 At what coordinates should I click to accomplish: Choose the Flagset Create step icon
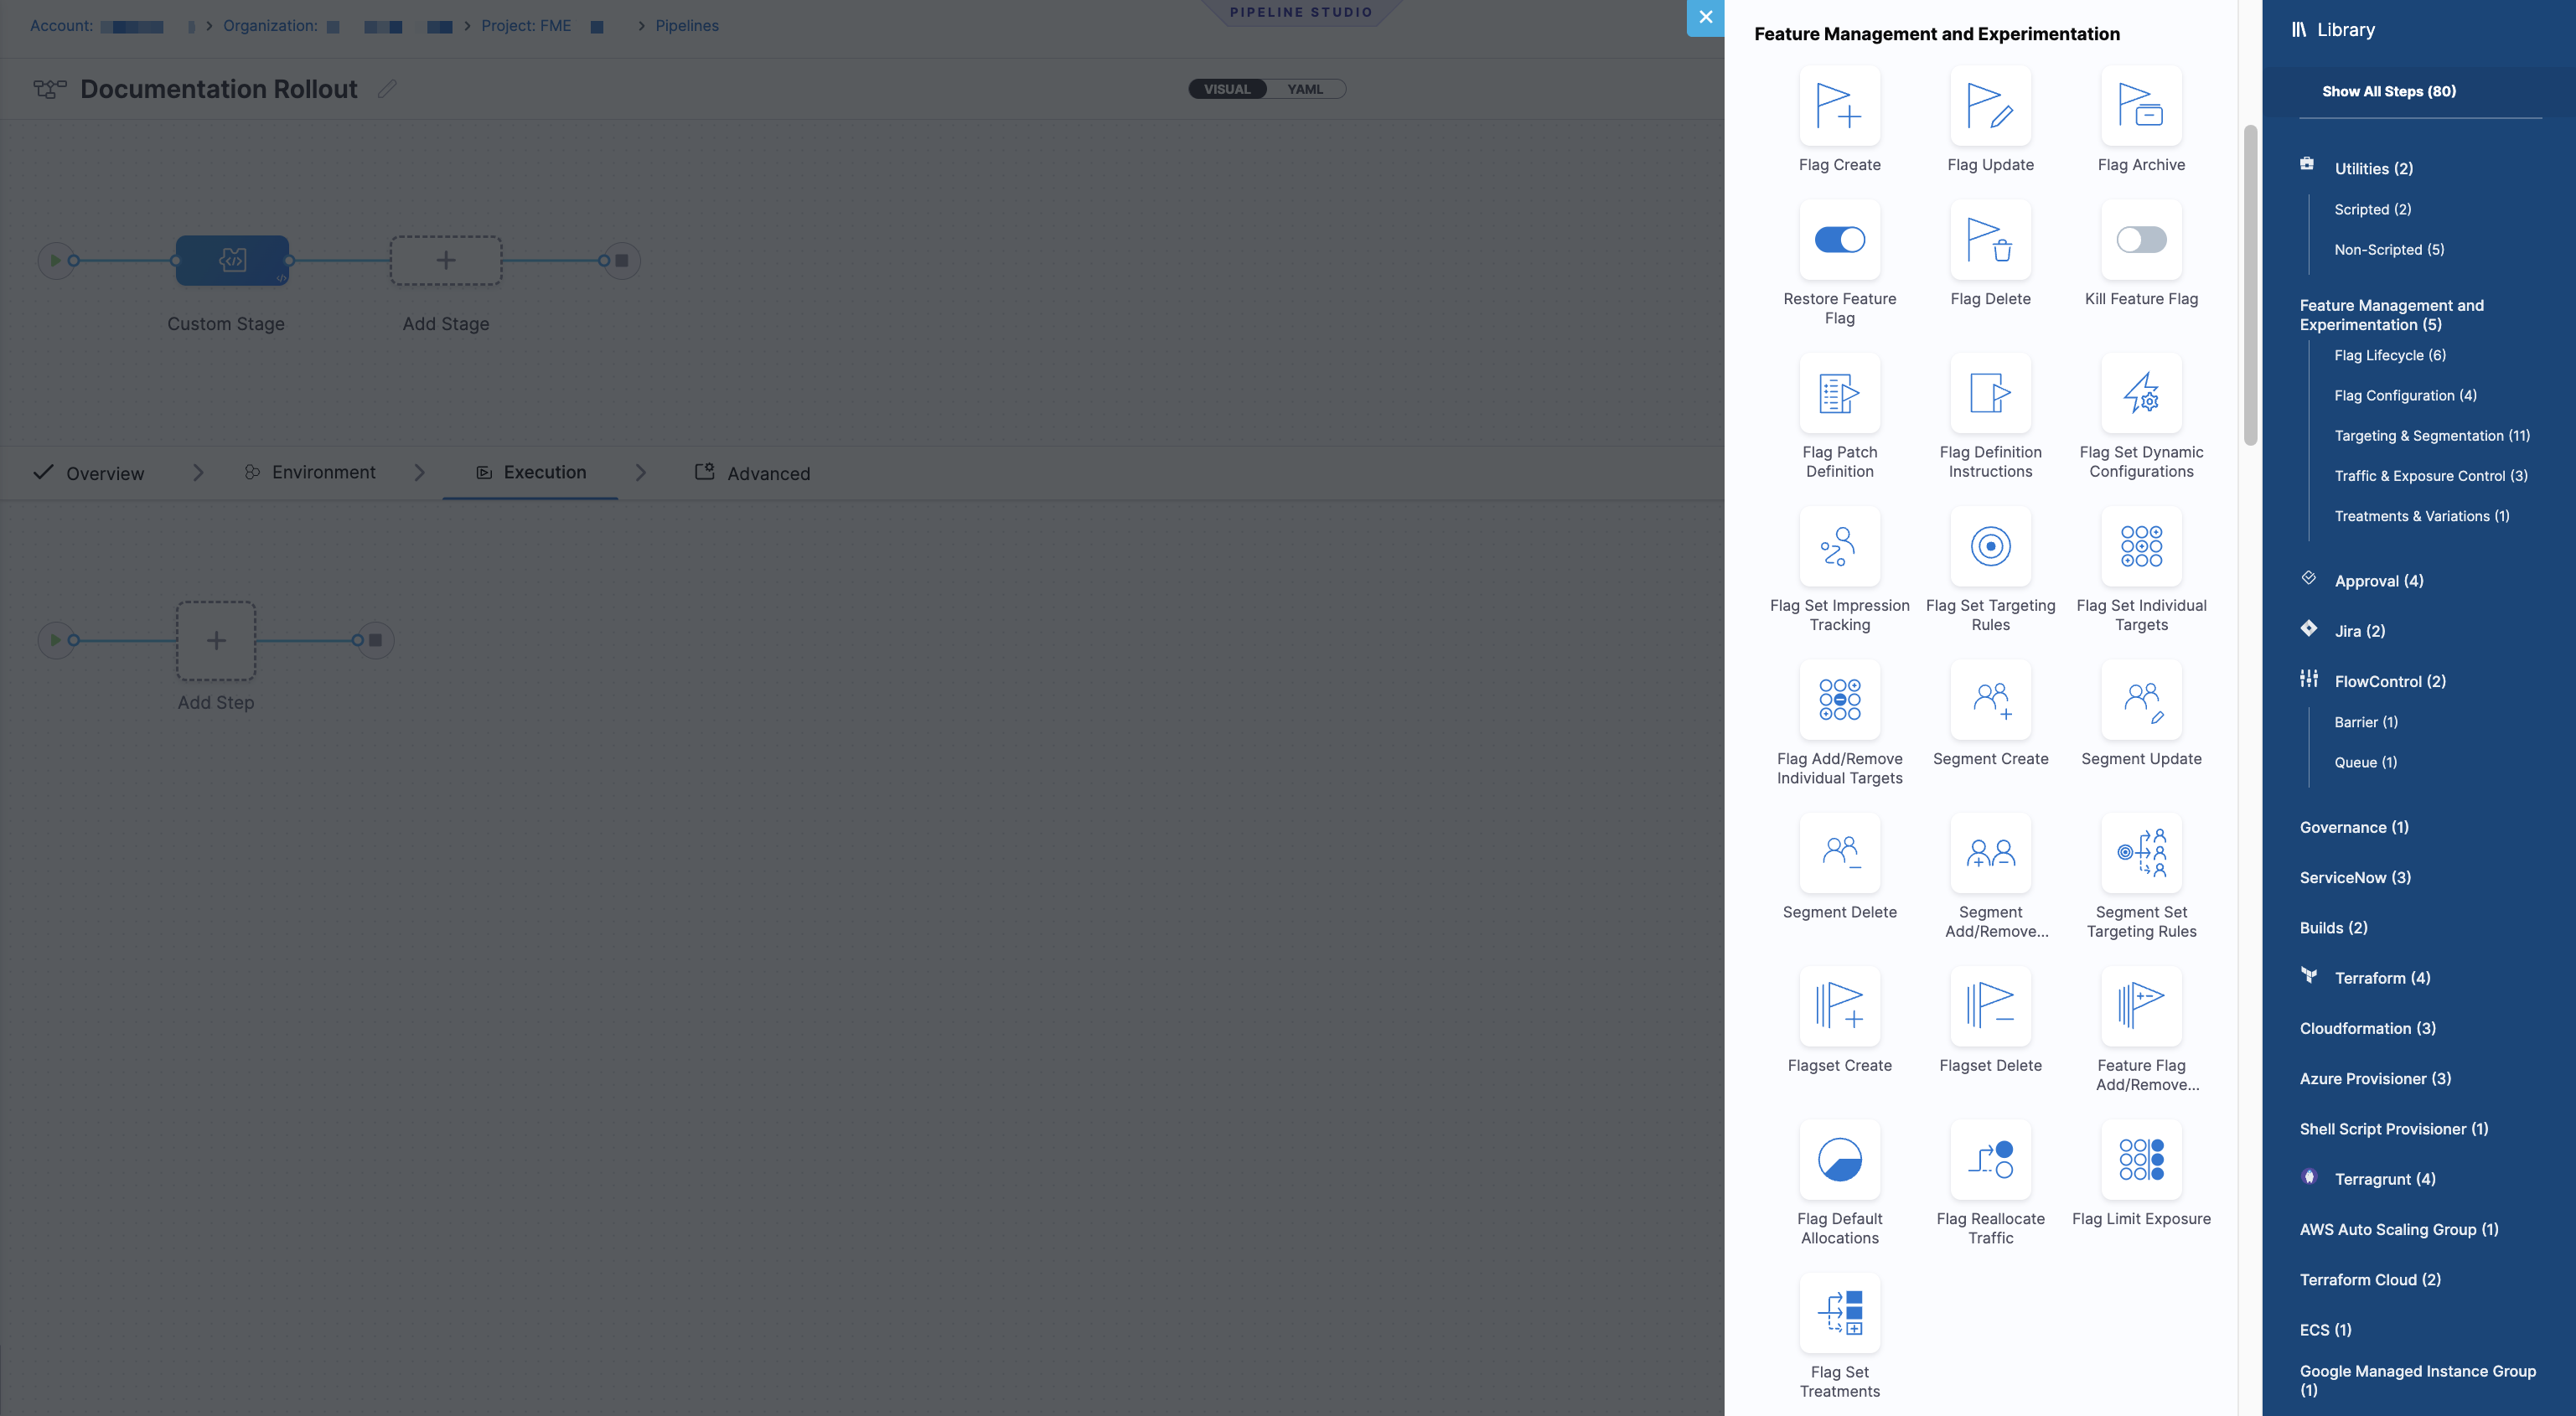[1839, 1006]
